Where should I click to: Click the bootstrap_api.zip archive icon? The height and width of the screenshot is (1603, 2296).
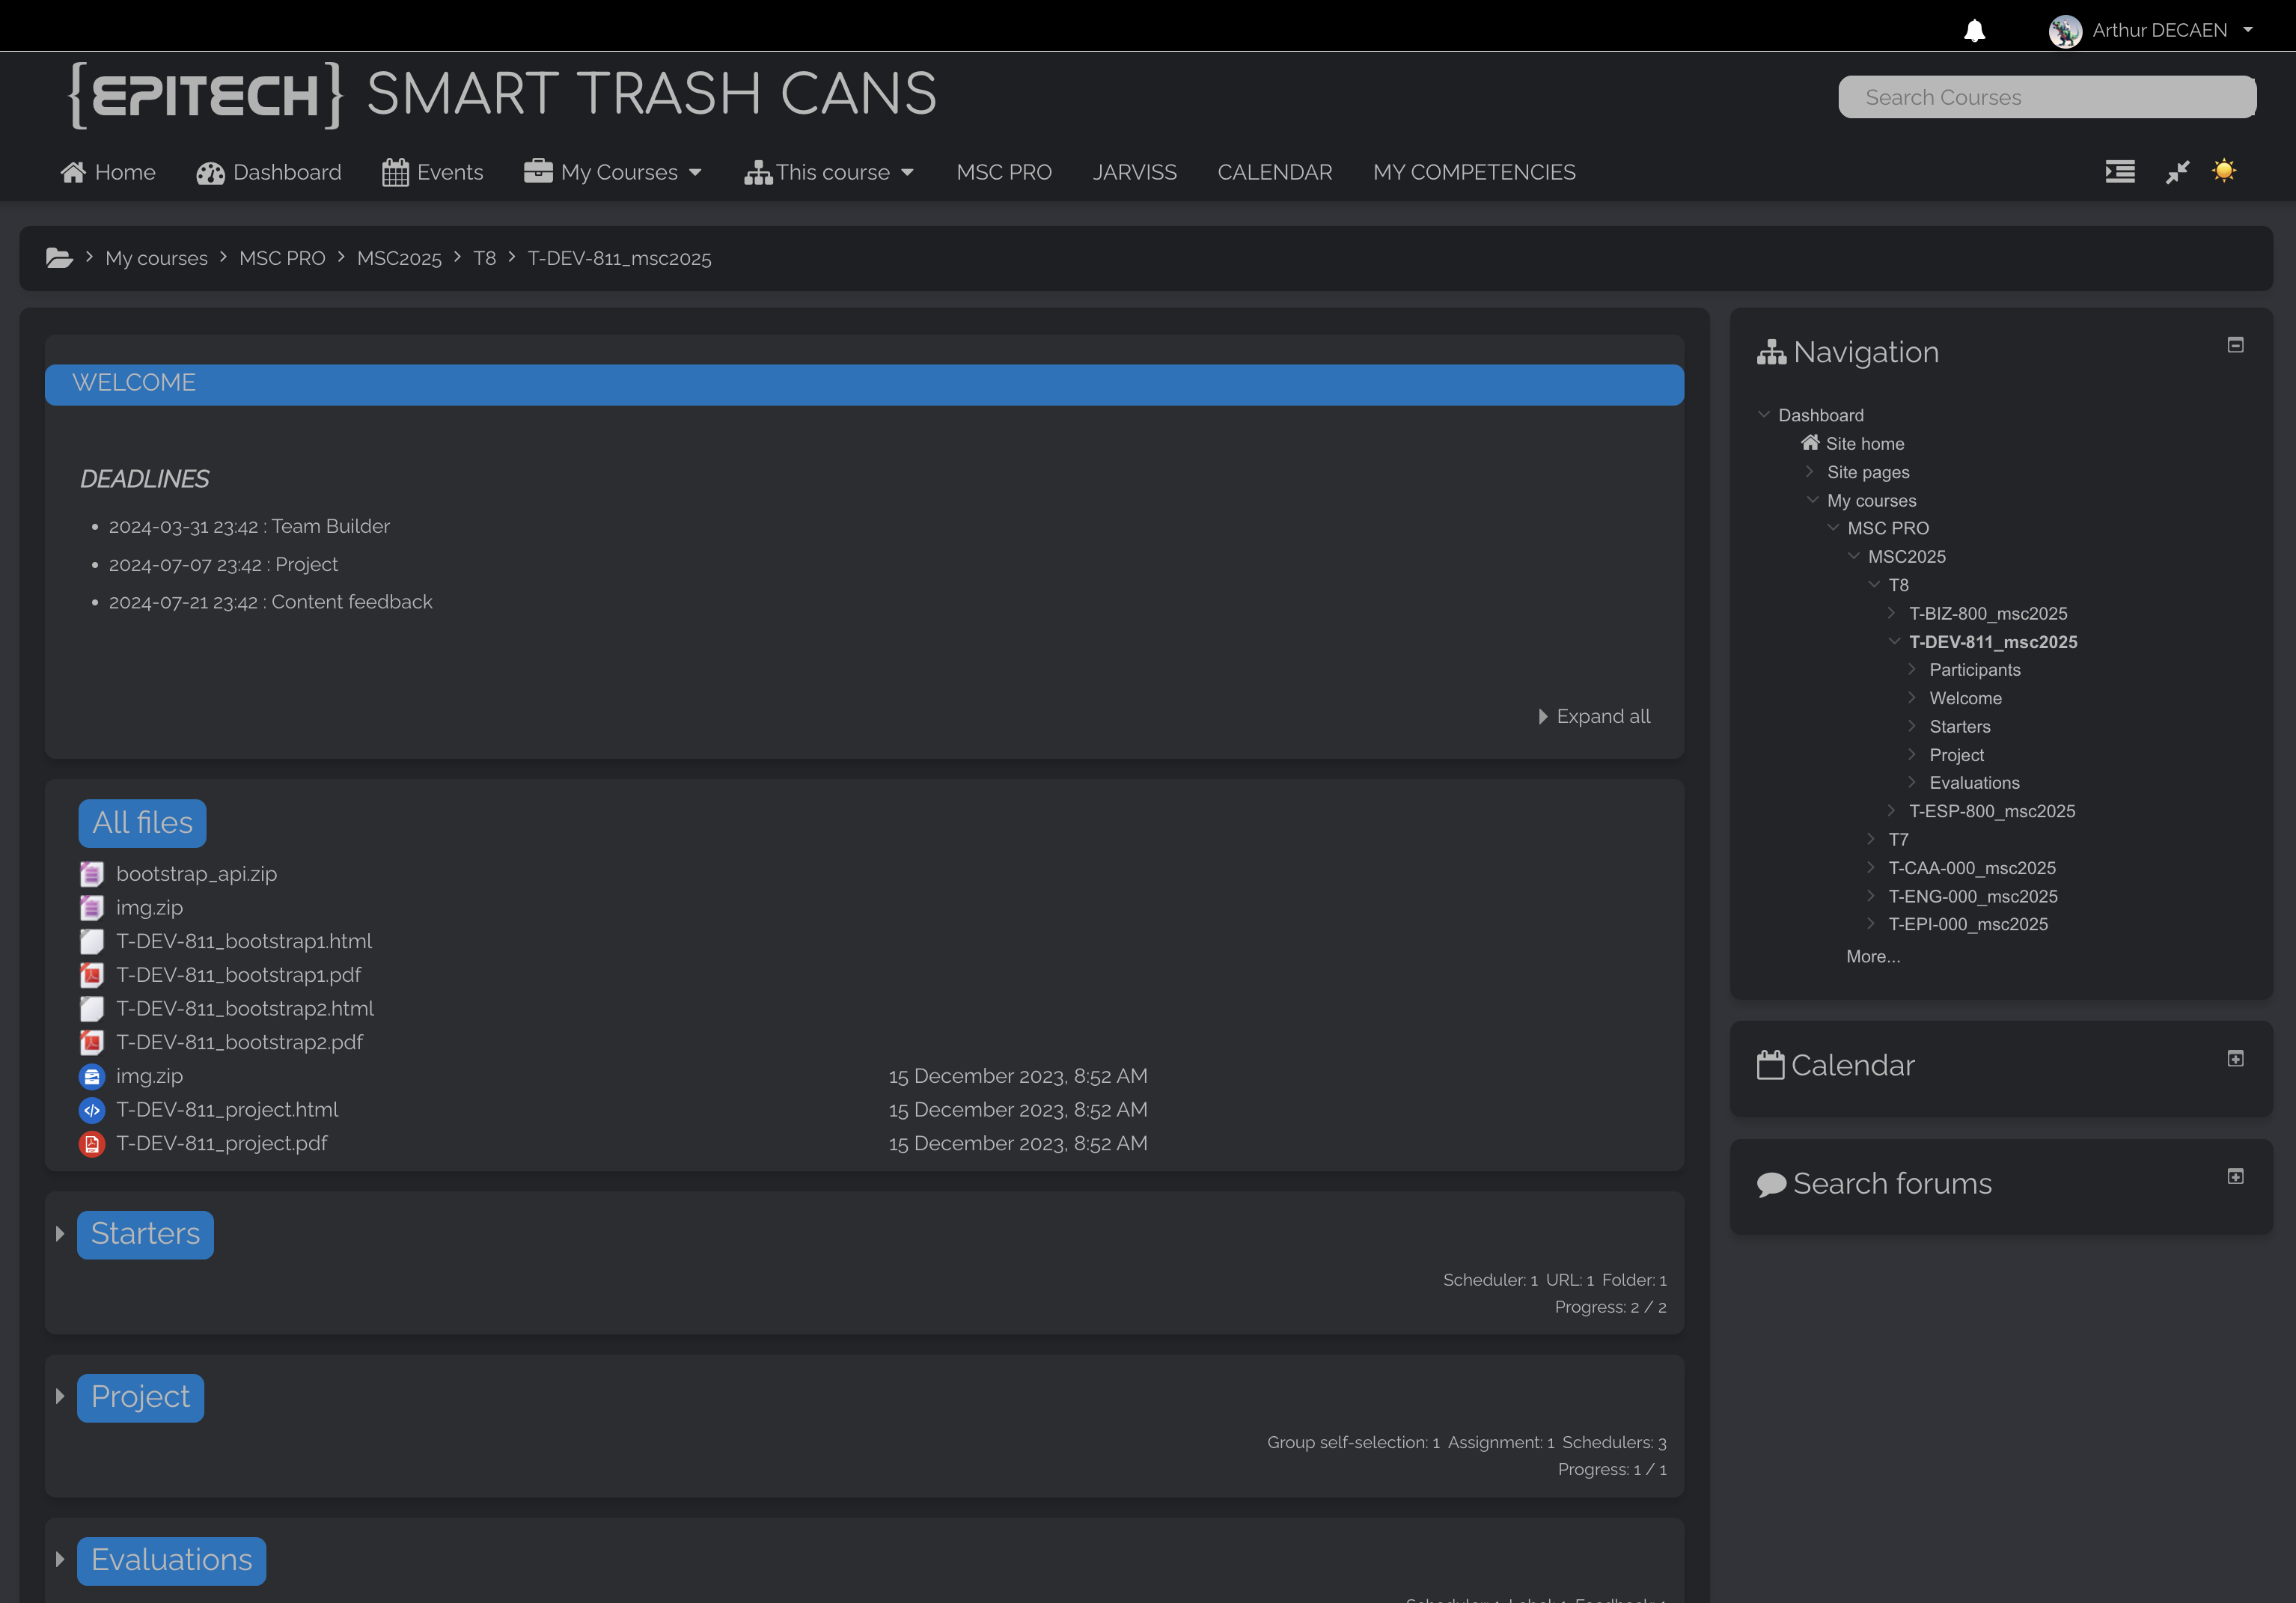click(x=92, y=874)
